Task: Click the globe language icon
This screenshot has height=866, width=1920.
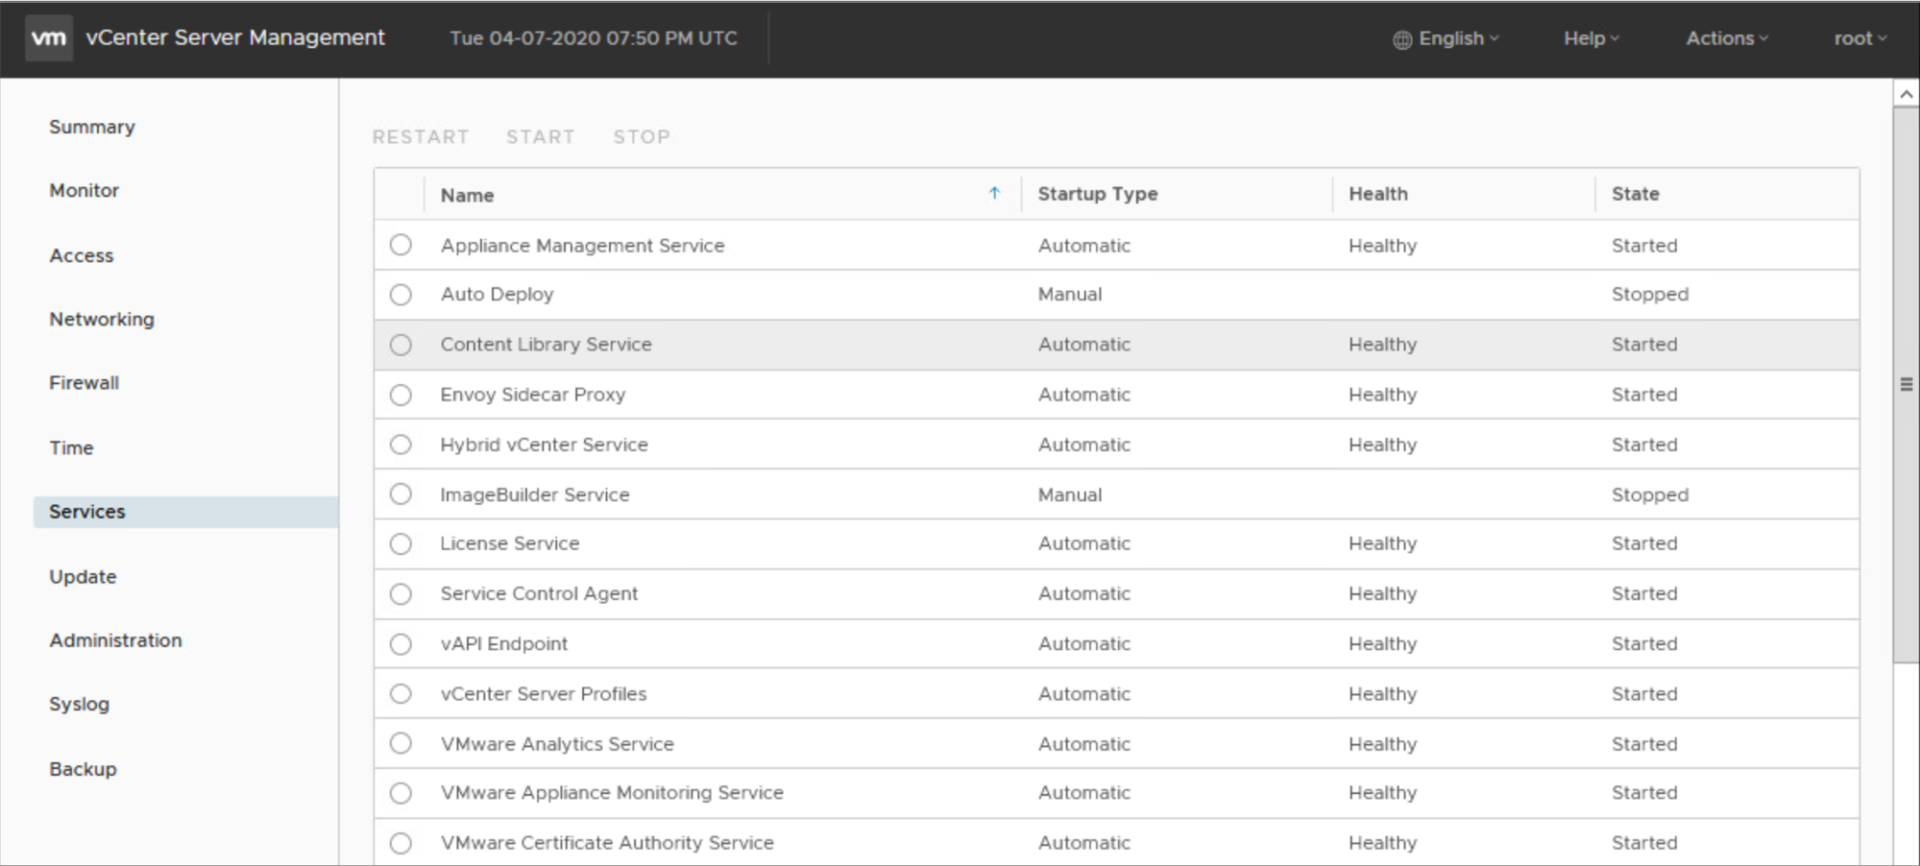Action: tap(1402, 39)
